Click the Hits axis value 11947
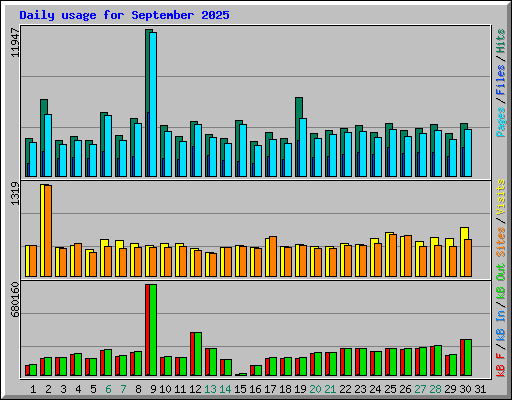Image resolution: width=512 pixels, height=400 pixels. (x=15, y=42)
